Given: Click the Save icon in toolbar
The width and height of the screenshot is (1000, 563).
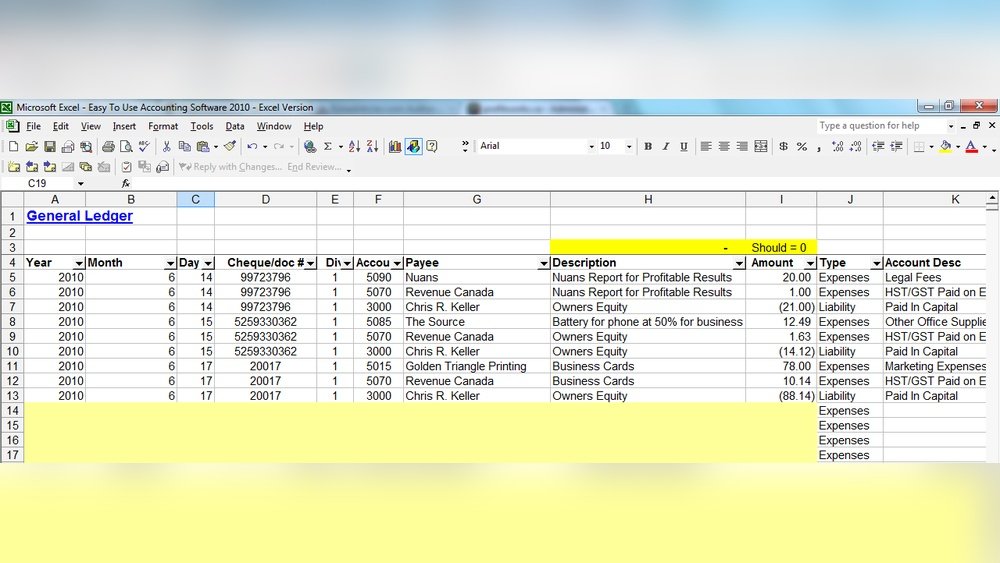Looking at the screenshot, I should pyautogui.click(x=49, y=147).
